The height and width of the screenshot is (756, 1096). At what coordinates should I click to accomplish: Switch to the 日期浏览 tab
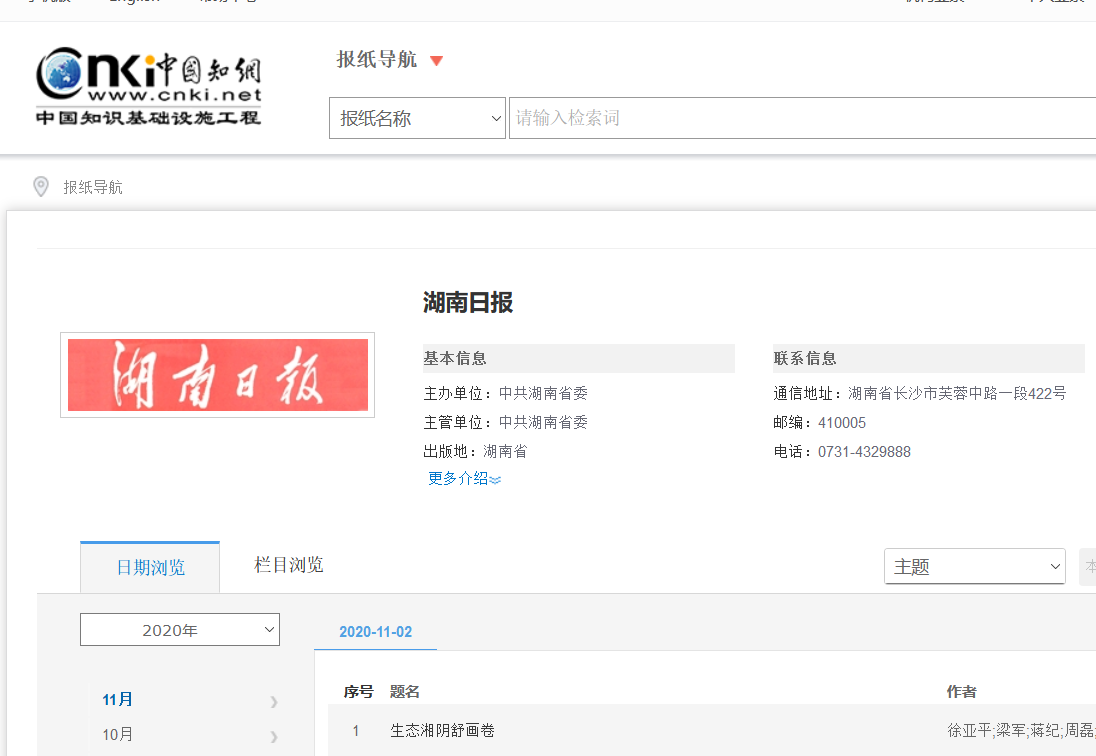point(150,568)
